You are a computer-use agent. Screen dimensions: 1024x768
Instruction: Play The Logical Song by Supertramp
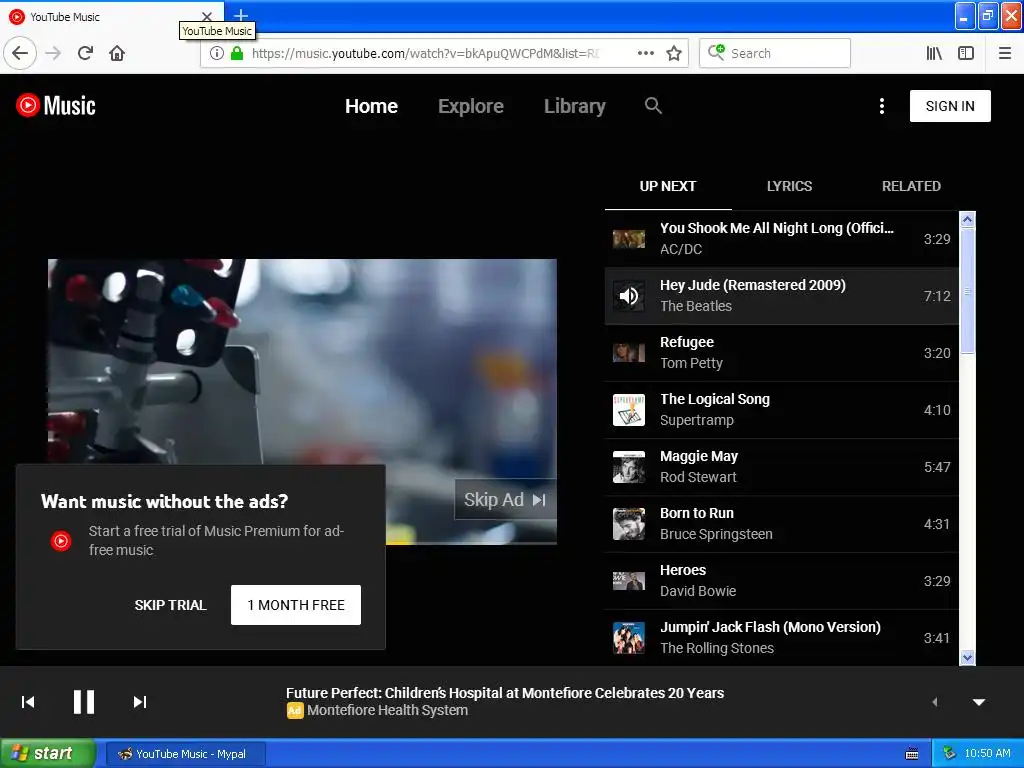pos(782,409)
